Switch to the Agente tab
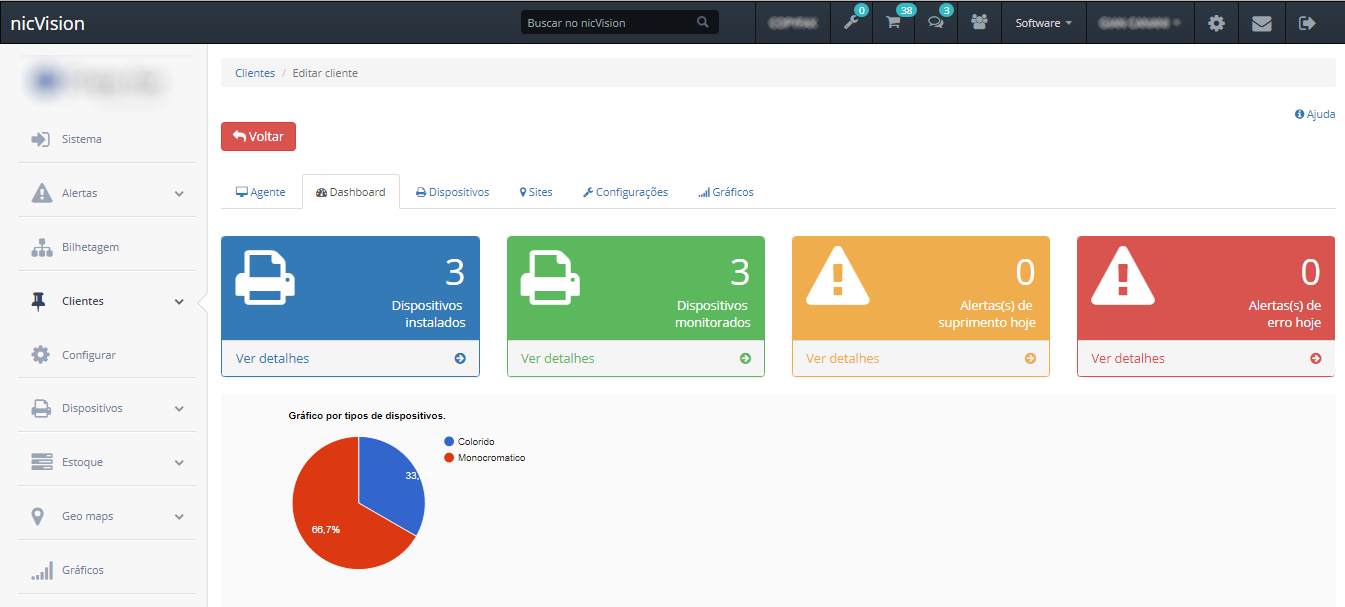Image resolution: width=1345 pixels, height=607 pixels. [261, 192]
